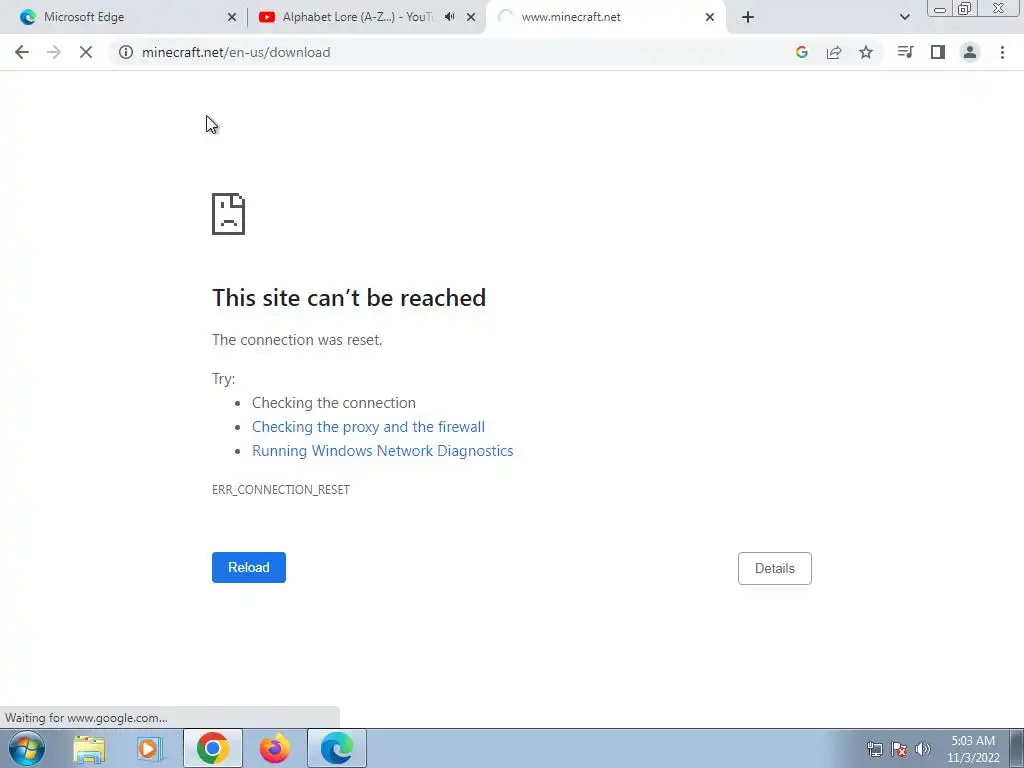This screenshot has height=768, width=1024.
Task: Switch to Alphabet Lore YouTube tab
Action: click(x=367, y=17)
